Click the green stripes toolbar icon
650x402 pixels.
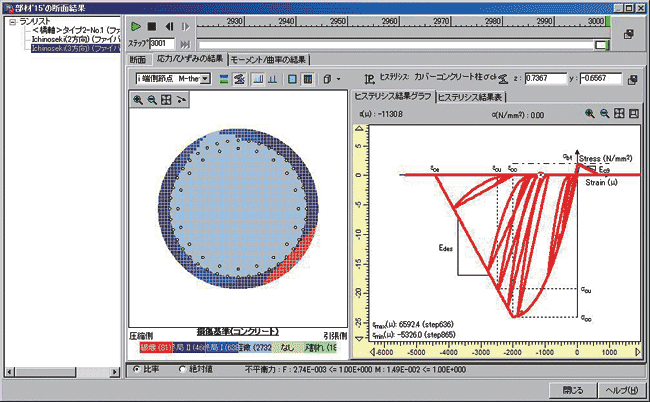(224, 79)
